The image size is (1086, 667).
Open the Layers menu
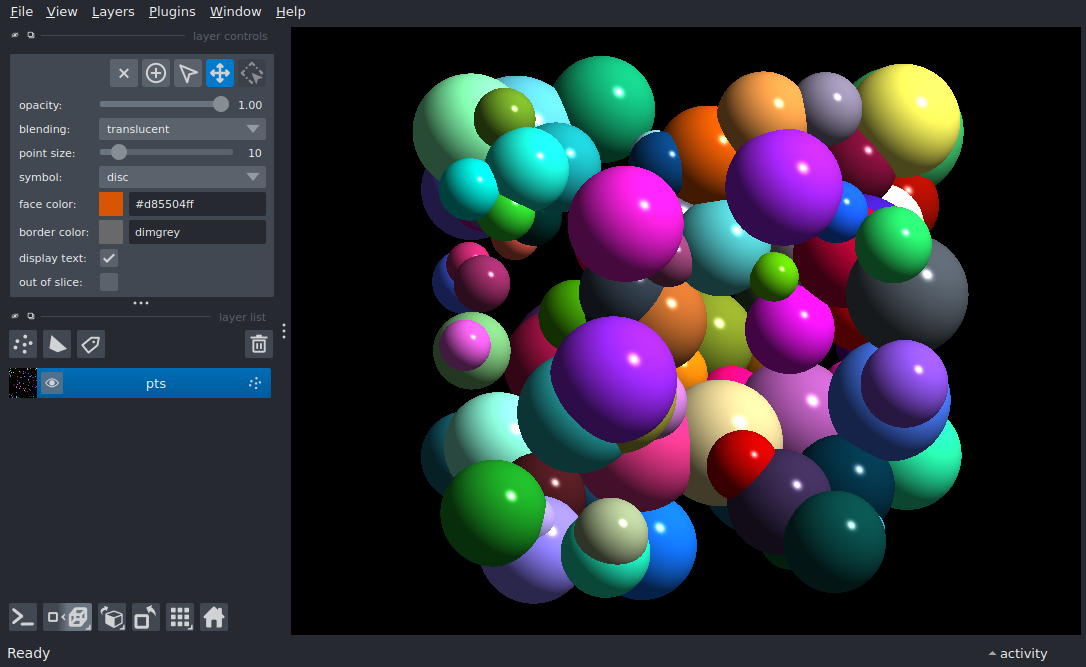[113, 12]
